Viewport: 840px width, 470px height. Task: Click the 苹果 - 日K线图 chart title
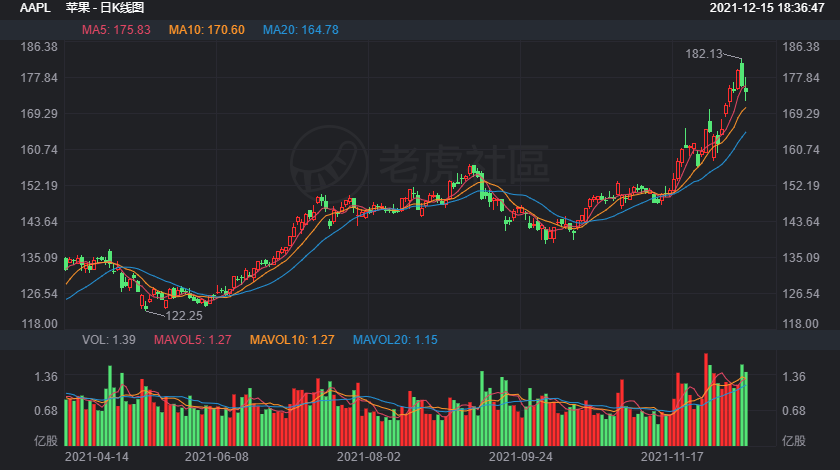tap(105, 8)
